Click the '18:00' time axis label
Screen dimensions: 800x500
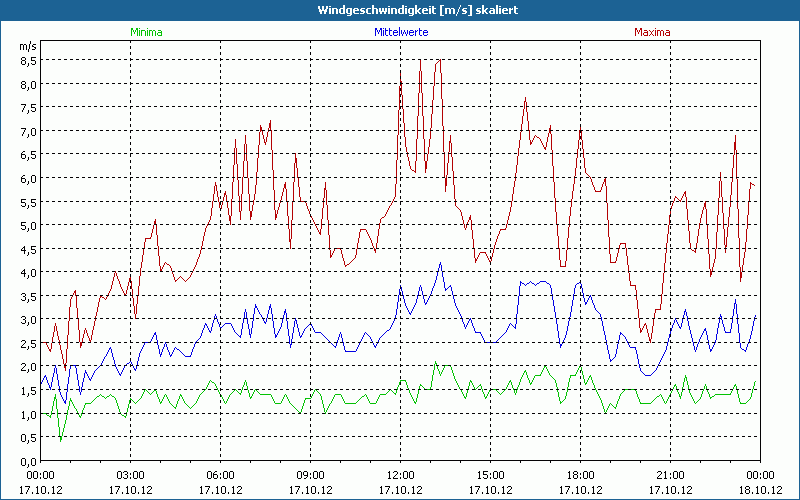pyautogui.click(x=580, y=476)
